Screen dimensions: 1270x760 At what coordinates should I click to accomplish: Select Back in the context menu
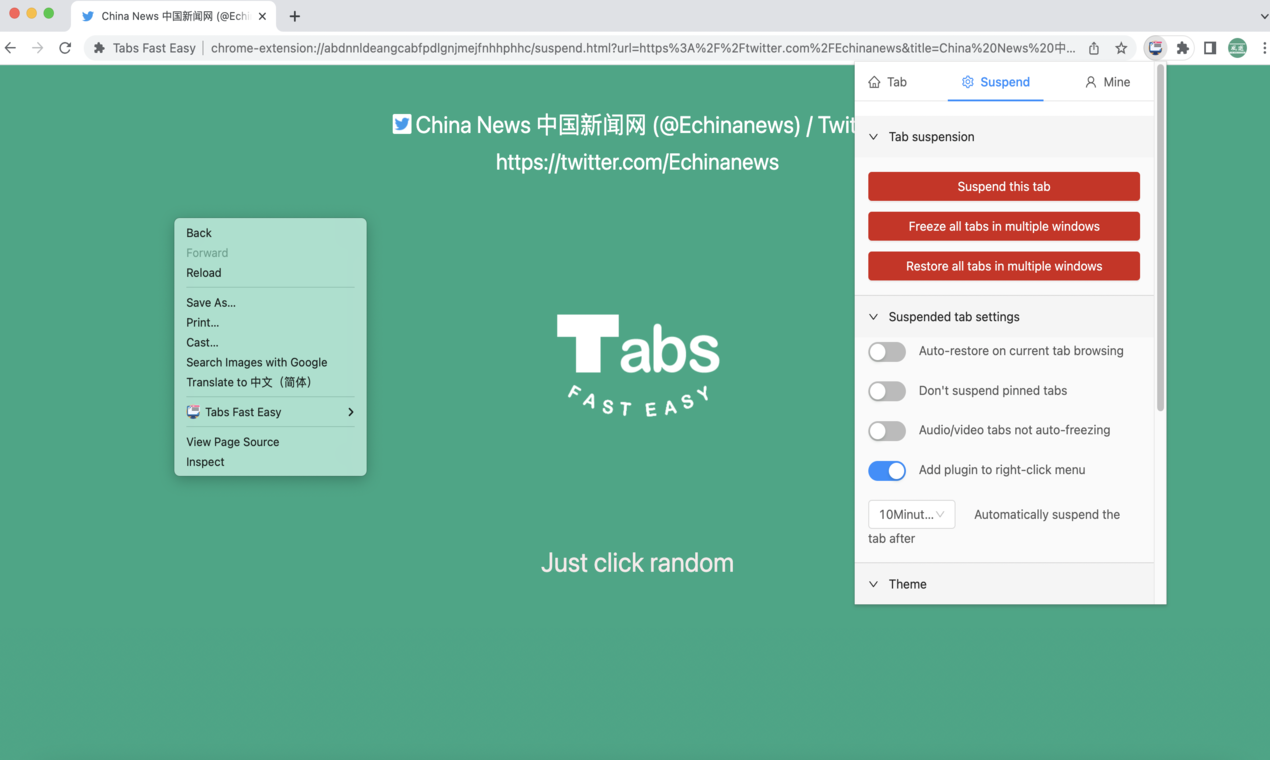tap(270, 233)
